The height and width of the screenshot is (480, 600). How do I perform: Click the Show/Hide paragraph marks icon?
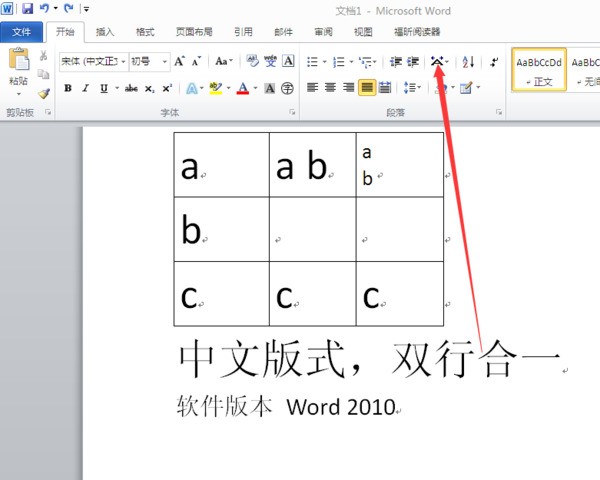(494, 62)
